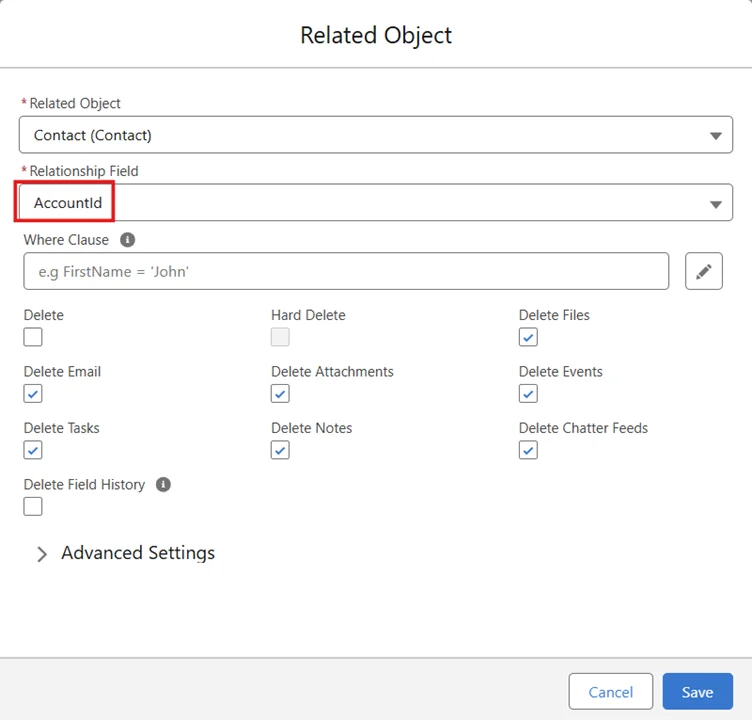Expand Advanced Settings chevron
The width and height of the screenshot is (752, 720).
click(x=42, y=554)
